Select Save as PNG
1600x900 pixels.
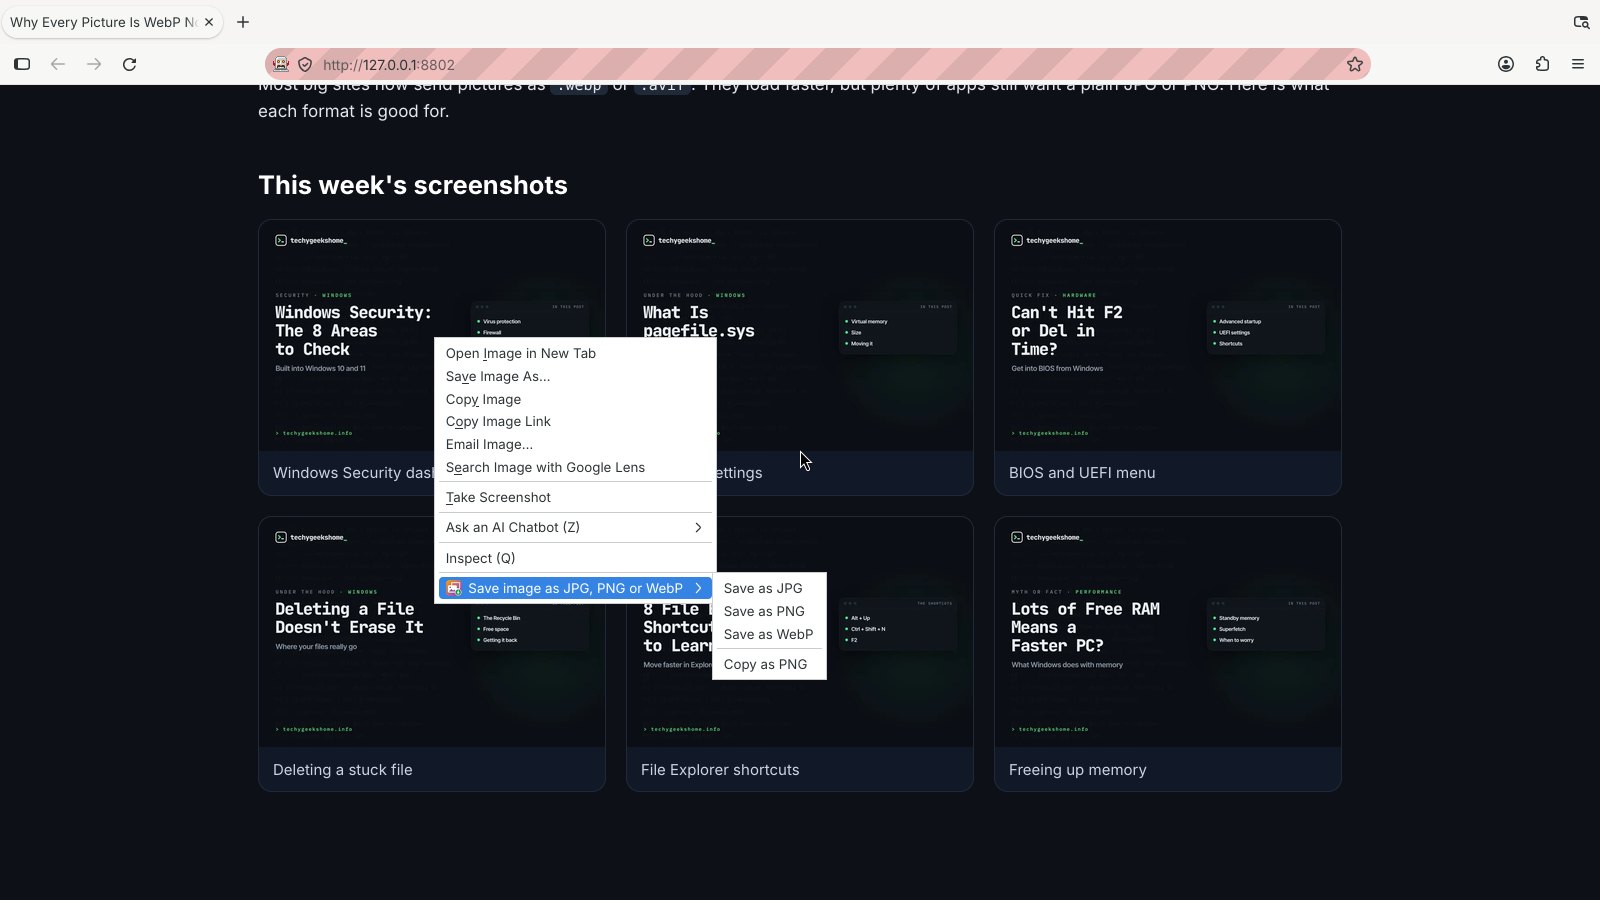[x=769, y=611]
